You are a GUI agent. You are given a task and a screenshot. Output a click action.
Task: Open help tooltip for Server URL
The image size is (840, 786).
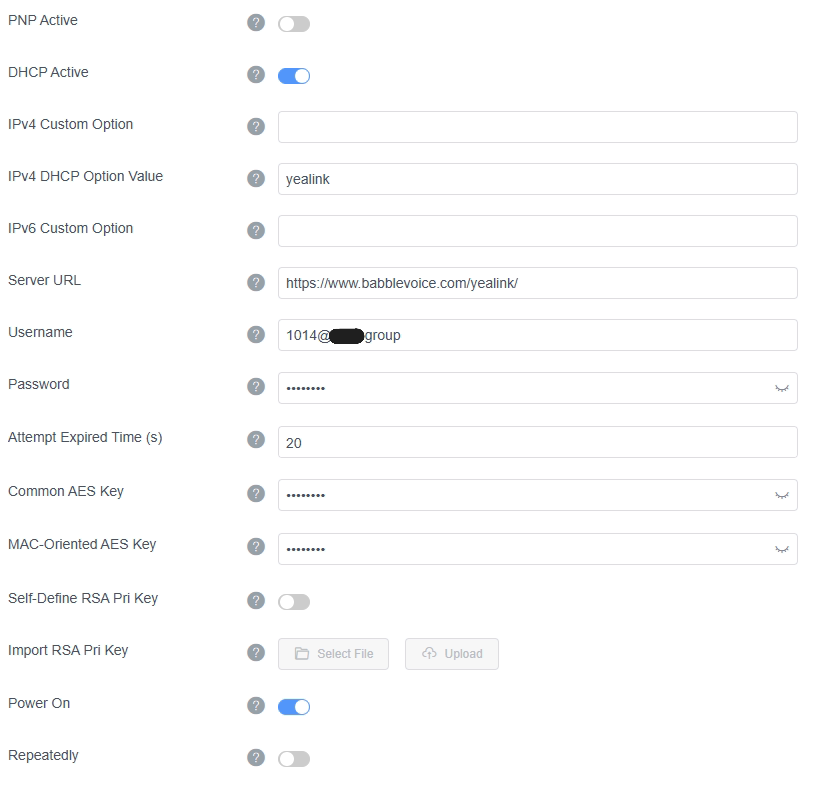pyautogui.click(x=256, y=283)
